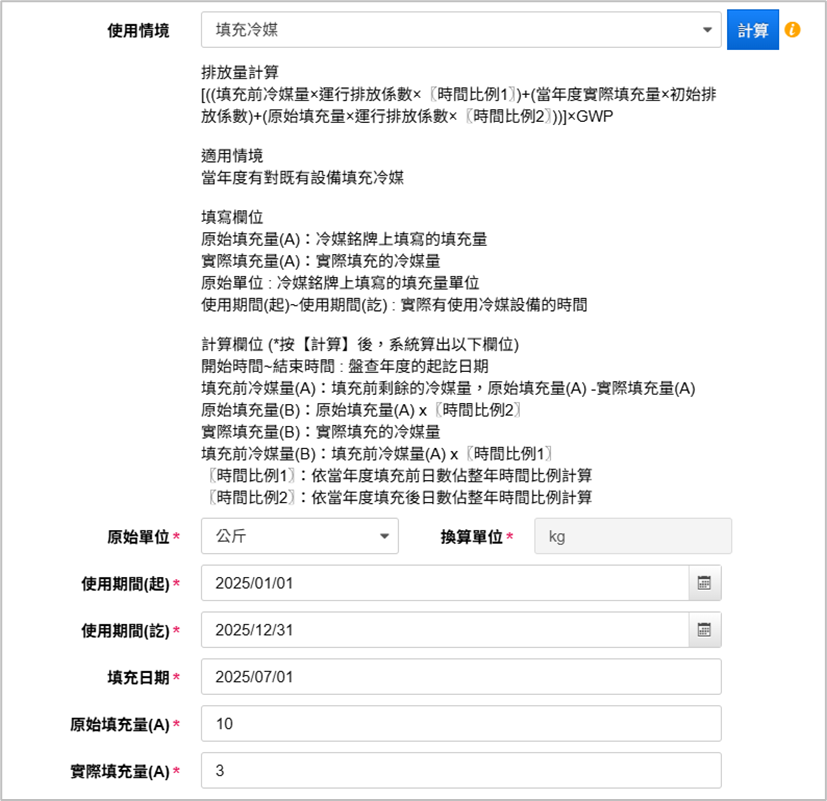
Task: Click the 排放量計算 heading text
Action: click(239, 73)
